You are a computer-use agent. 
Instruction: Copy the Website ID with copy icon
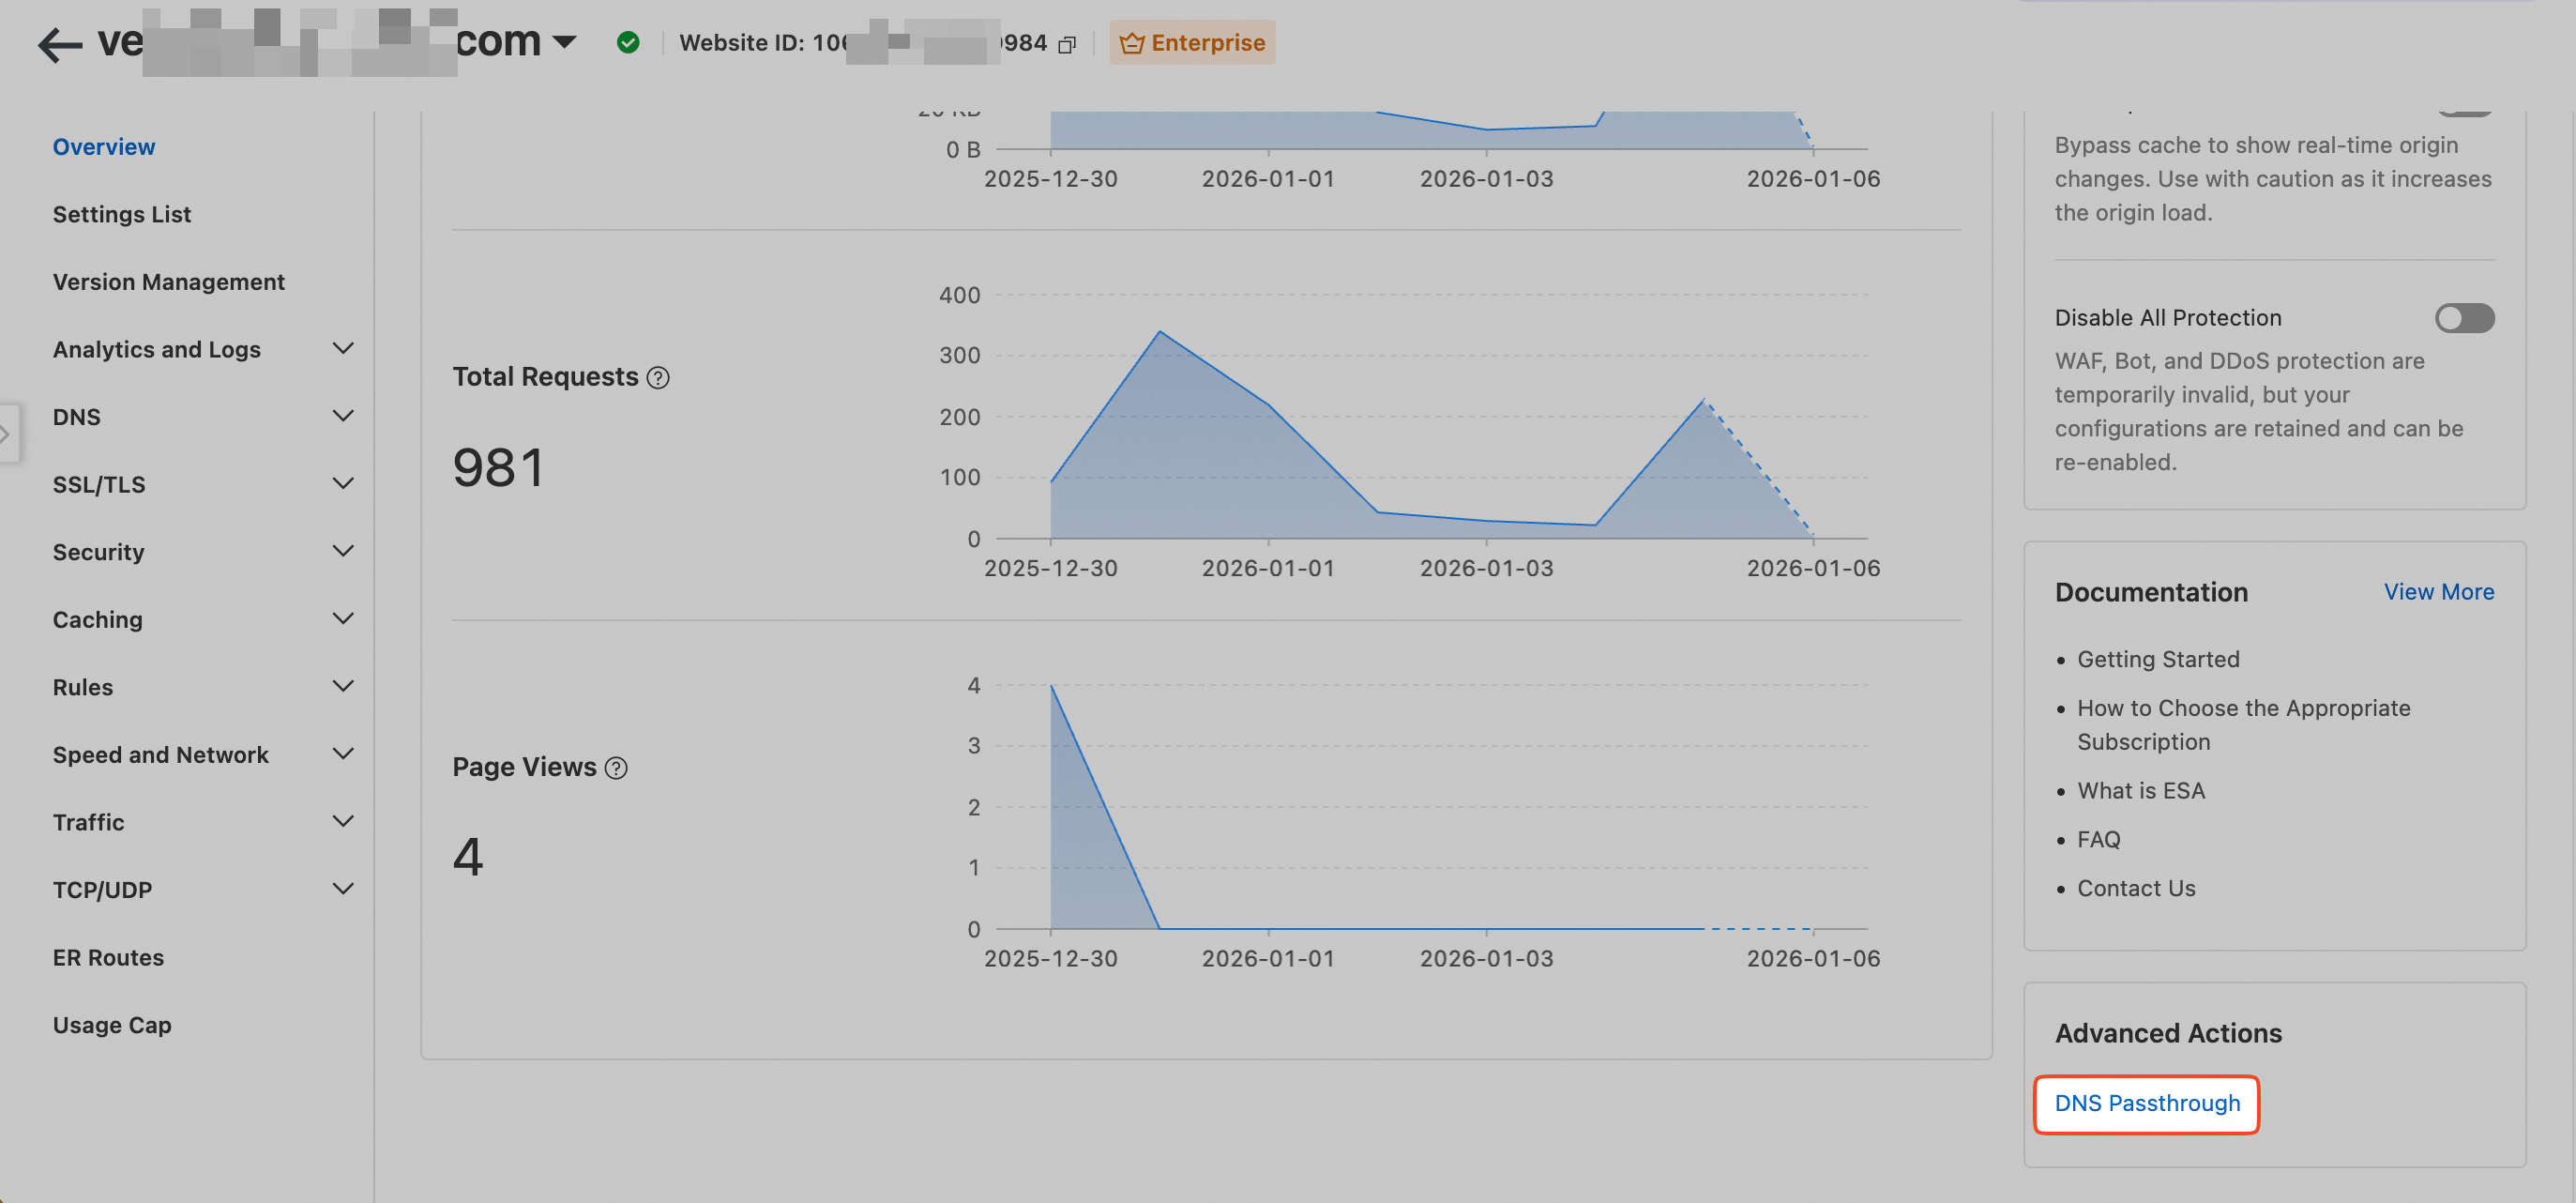click(1067, 44)
